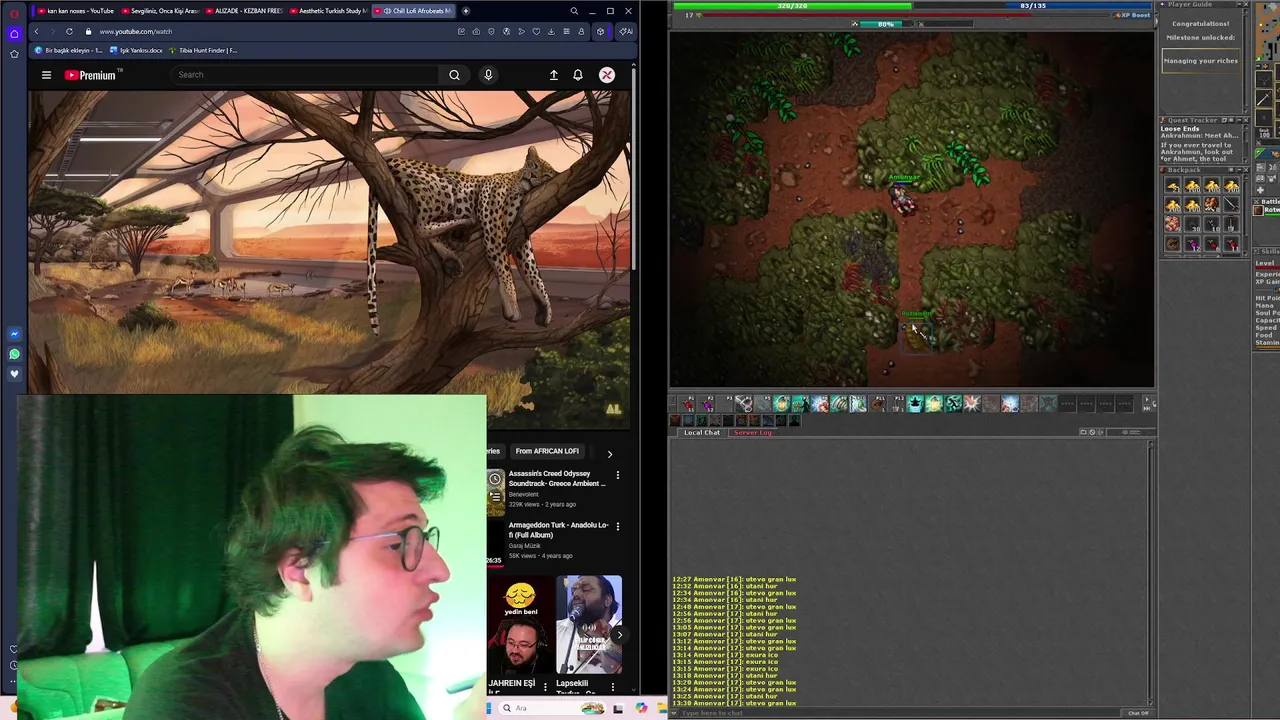The height and width of the screenshot is (720, 1280).
Task: Open a new browser tab
Action: click(465, 11)
